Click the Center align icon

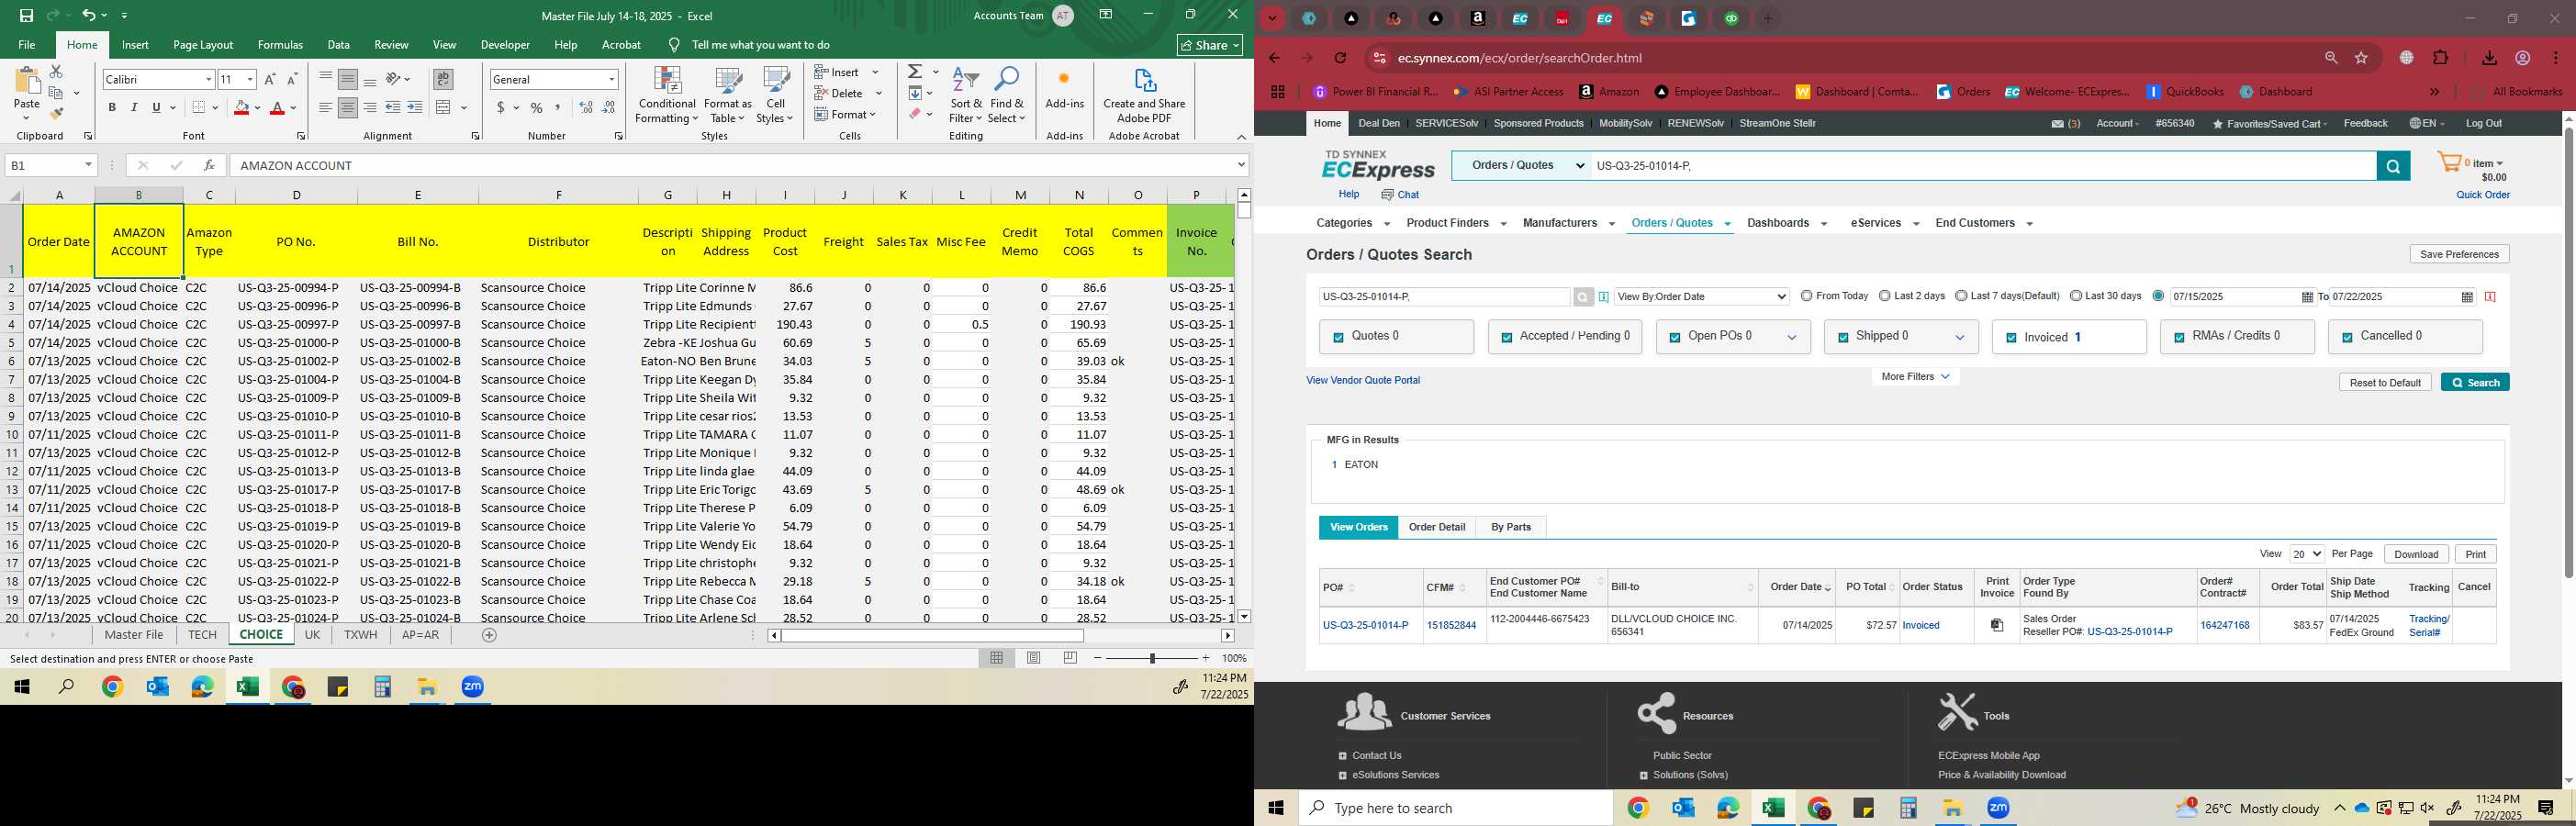[x=347, y=107]
